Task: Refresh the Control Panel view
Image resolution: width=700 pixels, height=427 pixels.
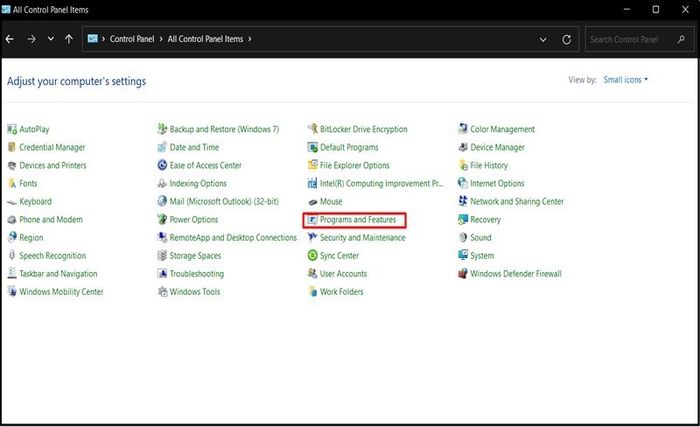Action: (x=567, y=39)
